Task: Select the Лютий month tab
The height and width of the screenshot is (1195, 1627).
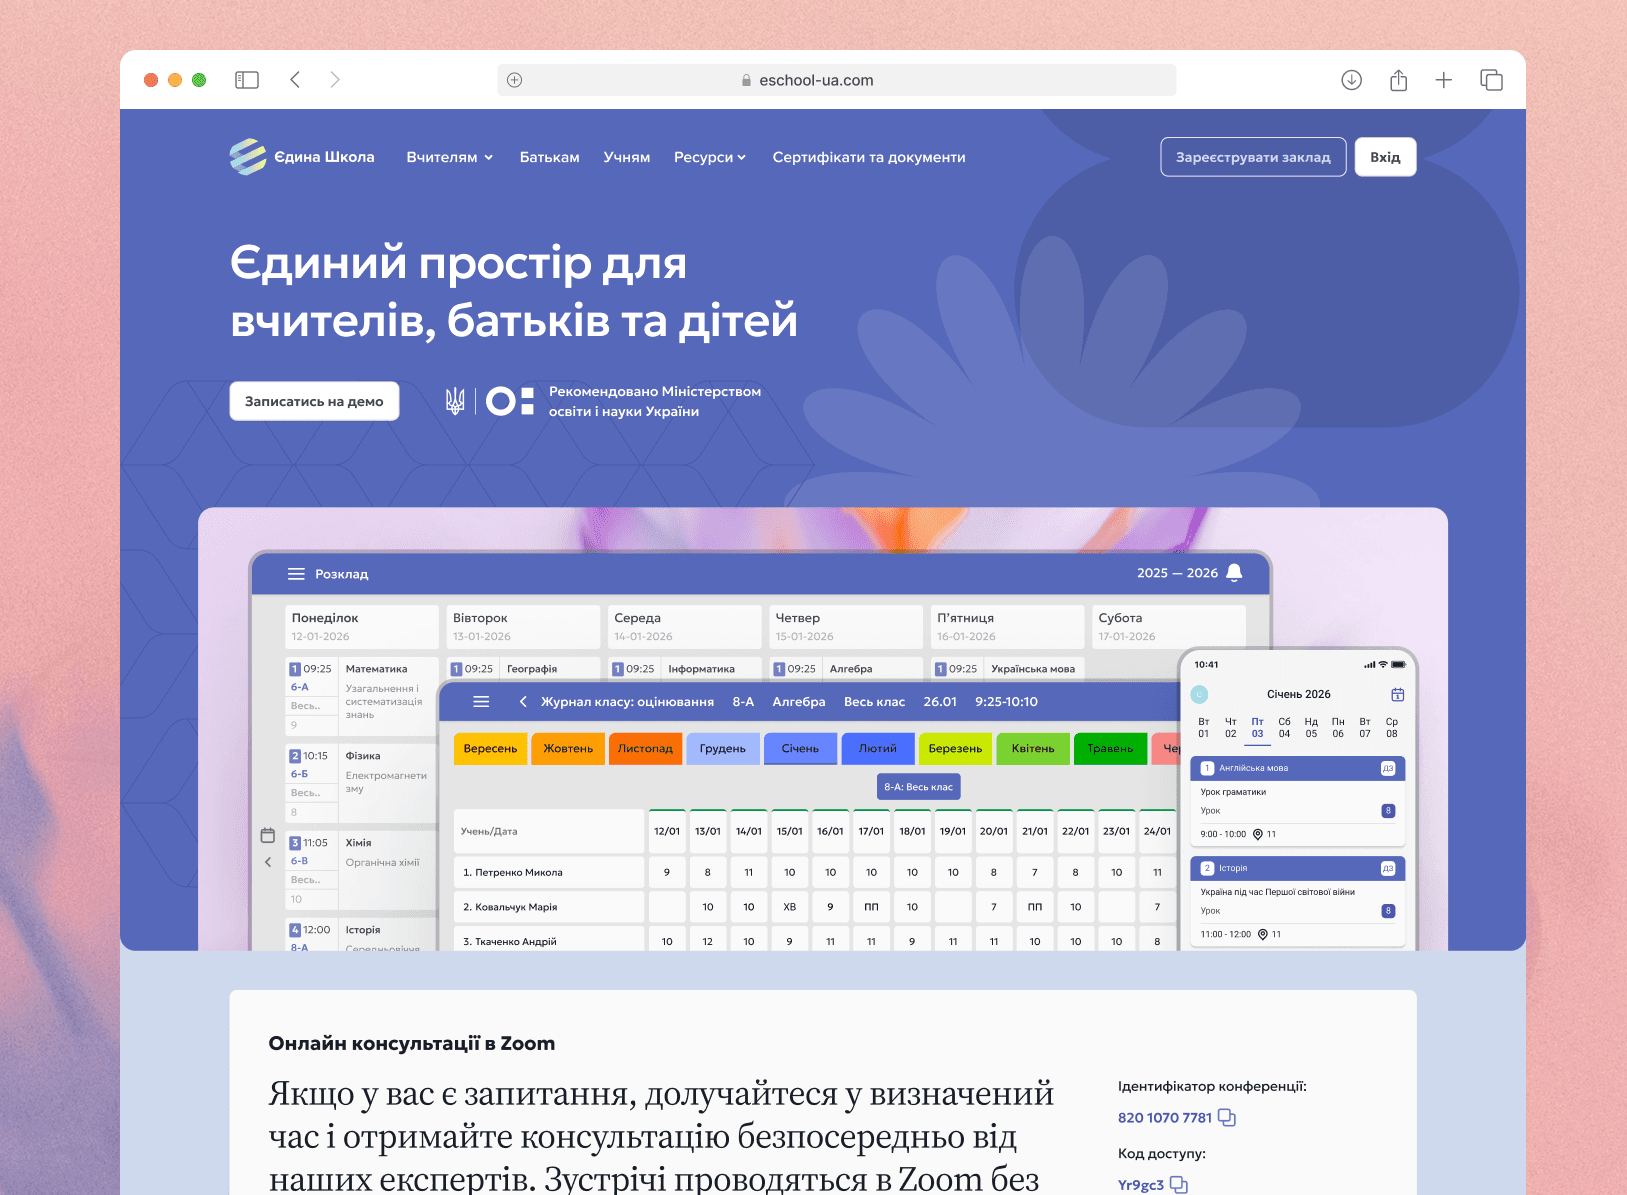Action: click(x=878, y=748)
